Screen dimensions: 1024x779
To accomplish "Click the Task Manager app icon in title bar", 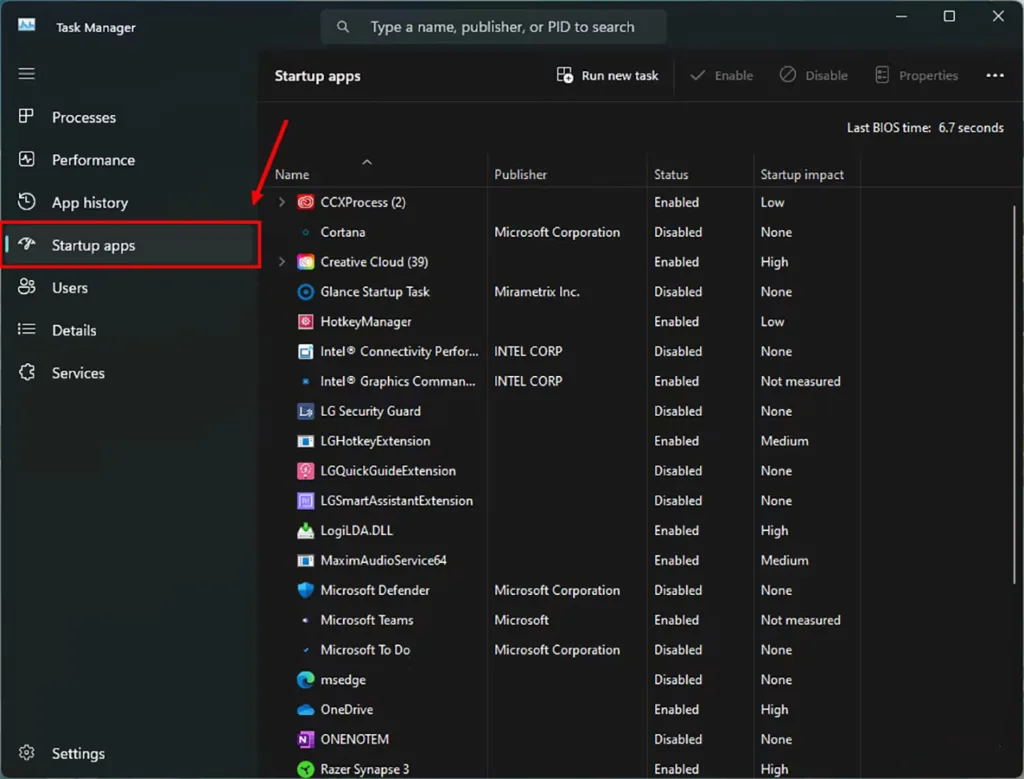I will point(27,25).
